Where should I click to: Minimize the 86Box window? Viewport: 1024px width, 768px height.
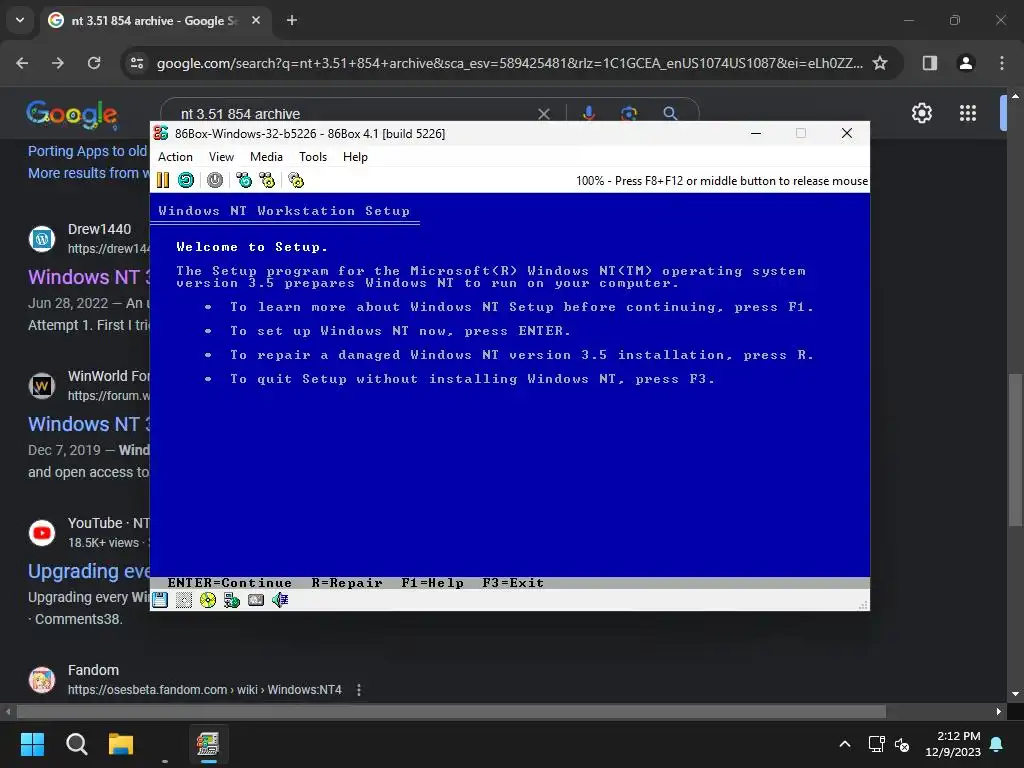tap(756, 133)
